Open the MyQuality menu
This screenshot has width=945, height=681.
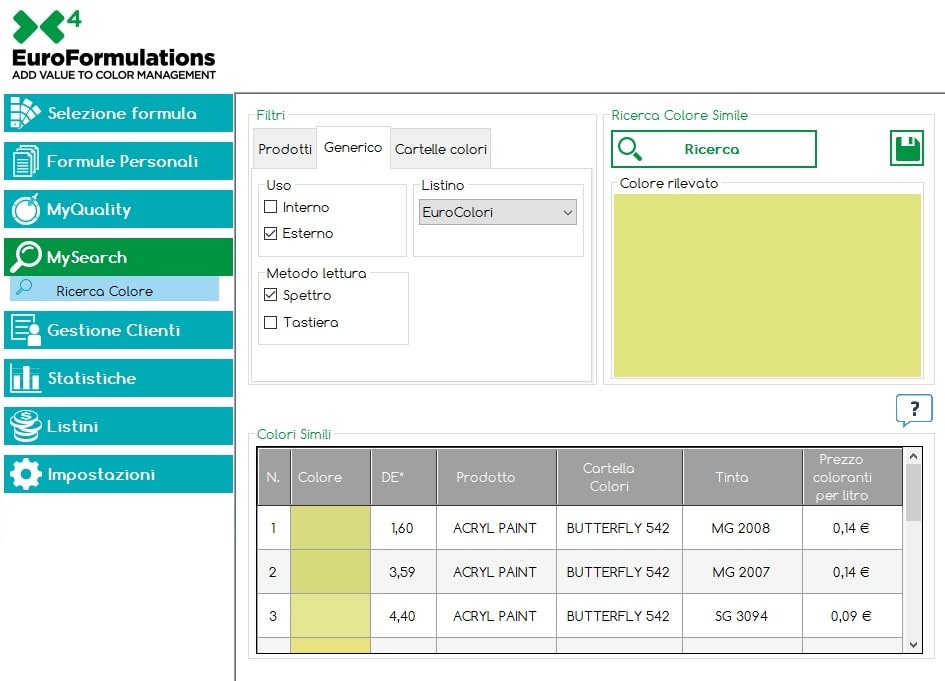point(118,209)
